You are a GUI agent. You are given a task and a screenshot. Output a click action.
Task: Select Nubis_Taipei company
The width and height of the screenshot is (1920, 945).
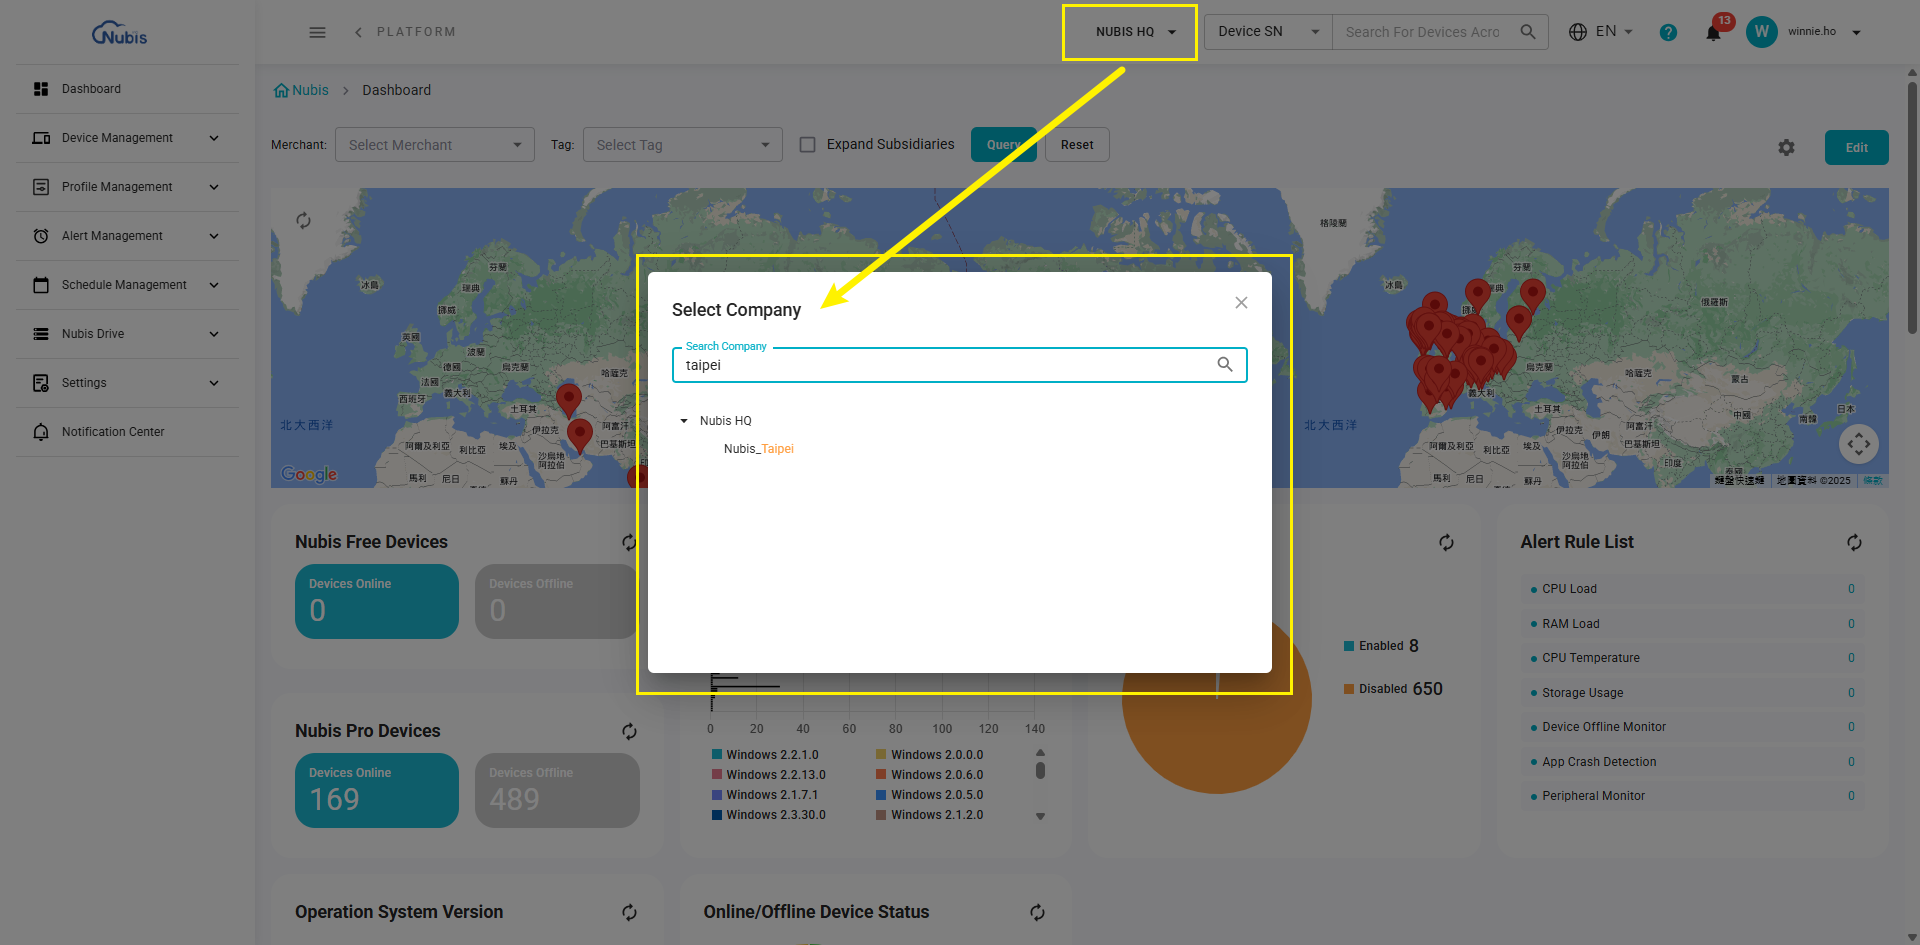click(759, 449)
